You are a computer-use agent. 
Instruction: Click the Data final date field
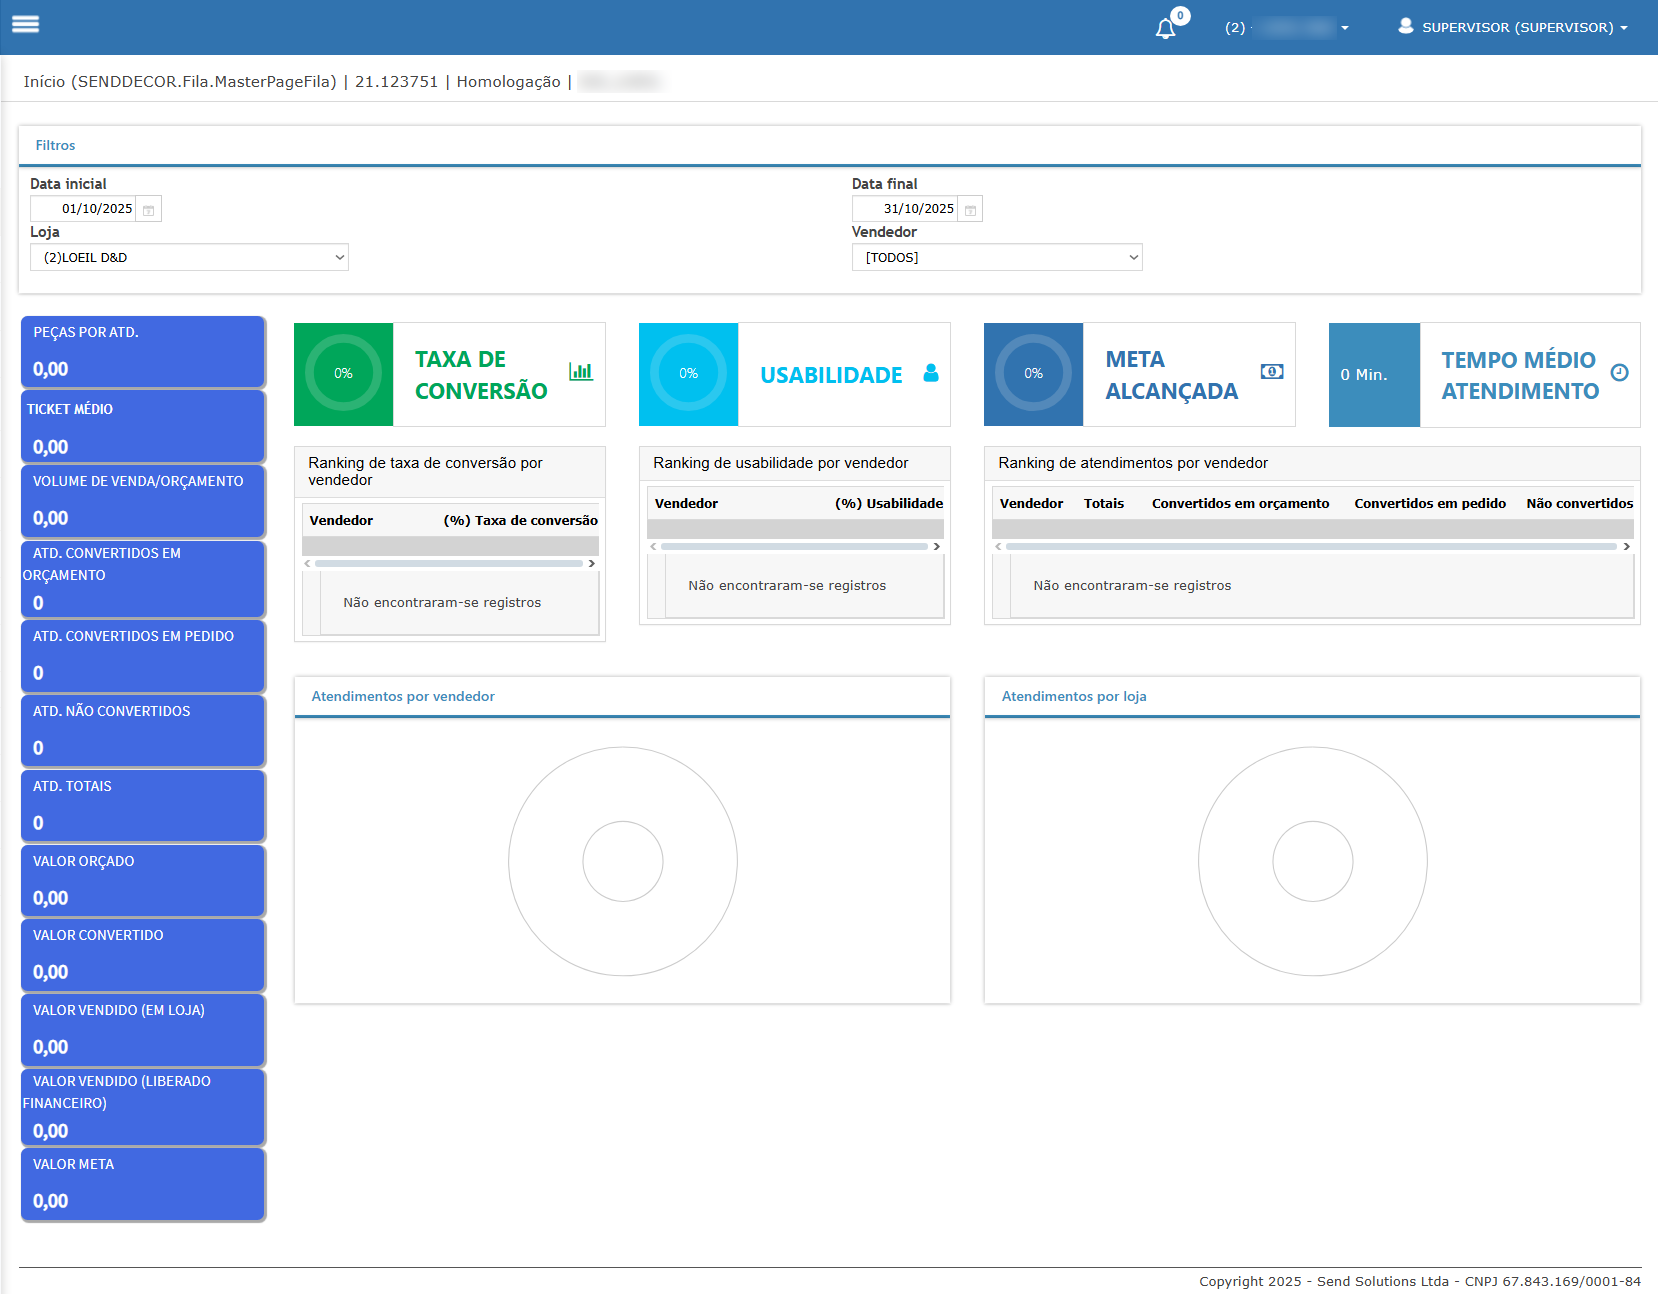click(906, 209)
